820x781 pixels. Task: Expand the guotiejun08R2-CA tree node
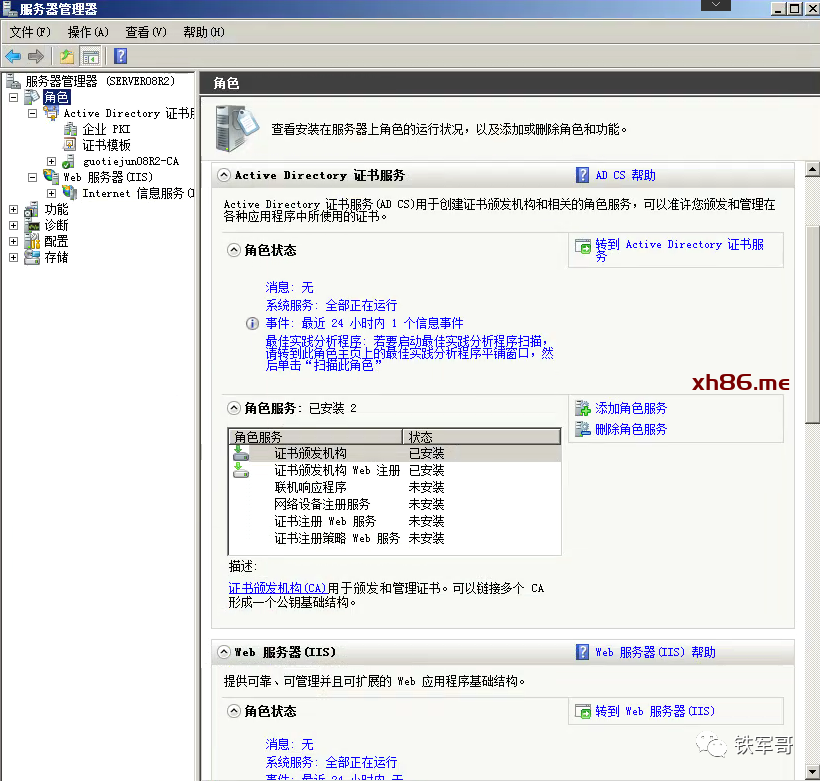click(x=51, y=161)
